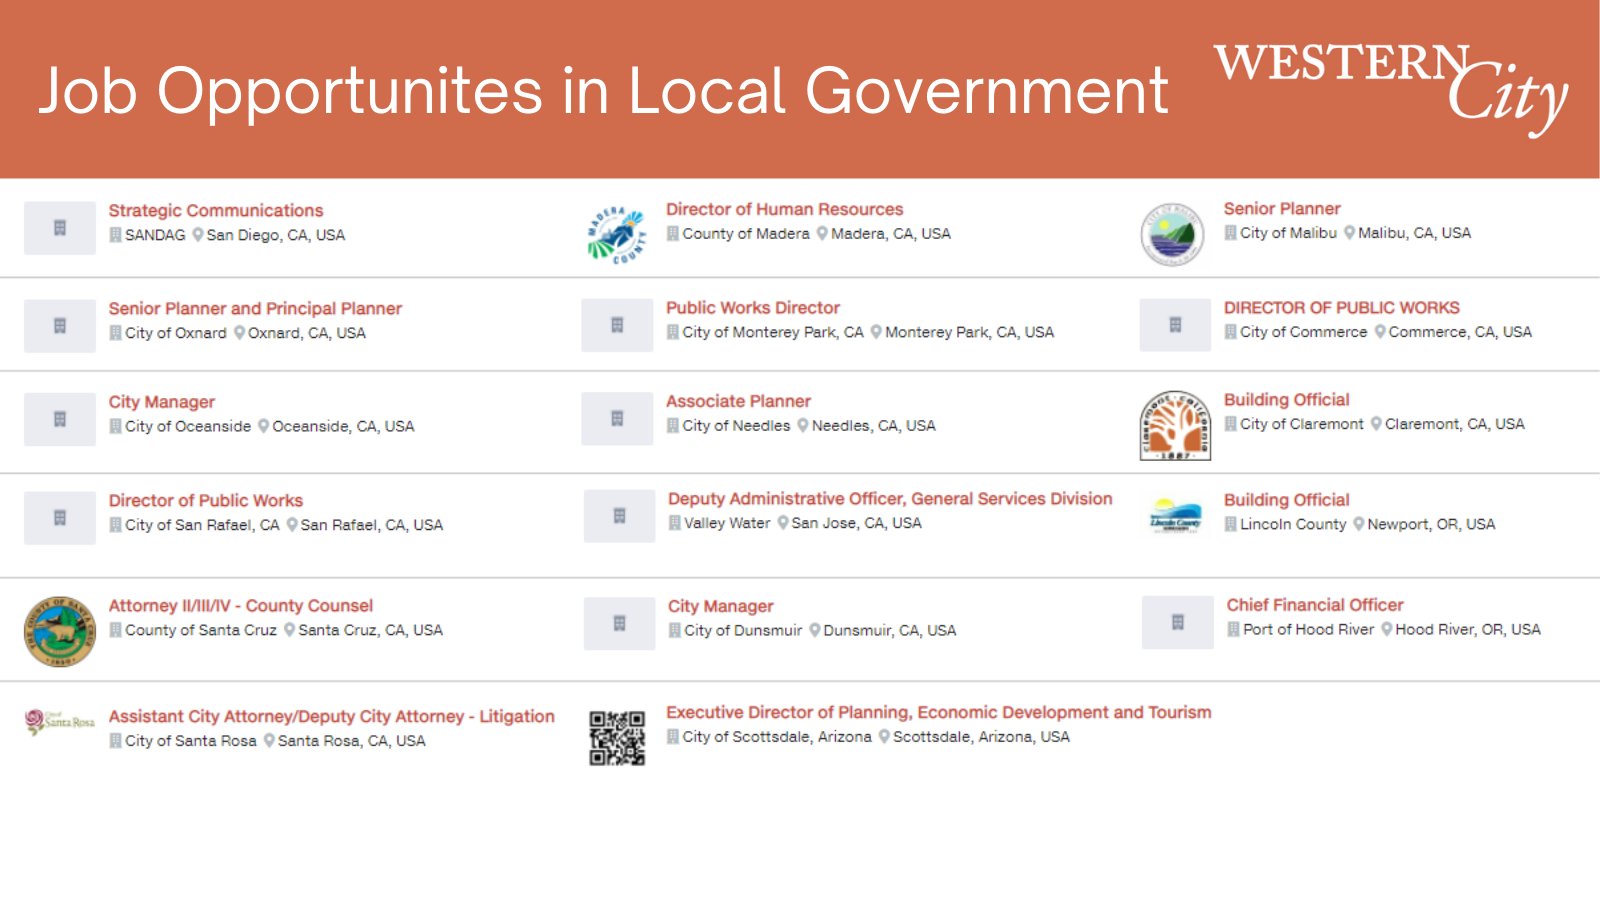
Task: Click placeholder icon beside City Manager Dunsmuir
Action: (x=619, y=624)
